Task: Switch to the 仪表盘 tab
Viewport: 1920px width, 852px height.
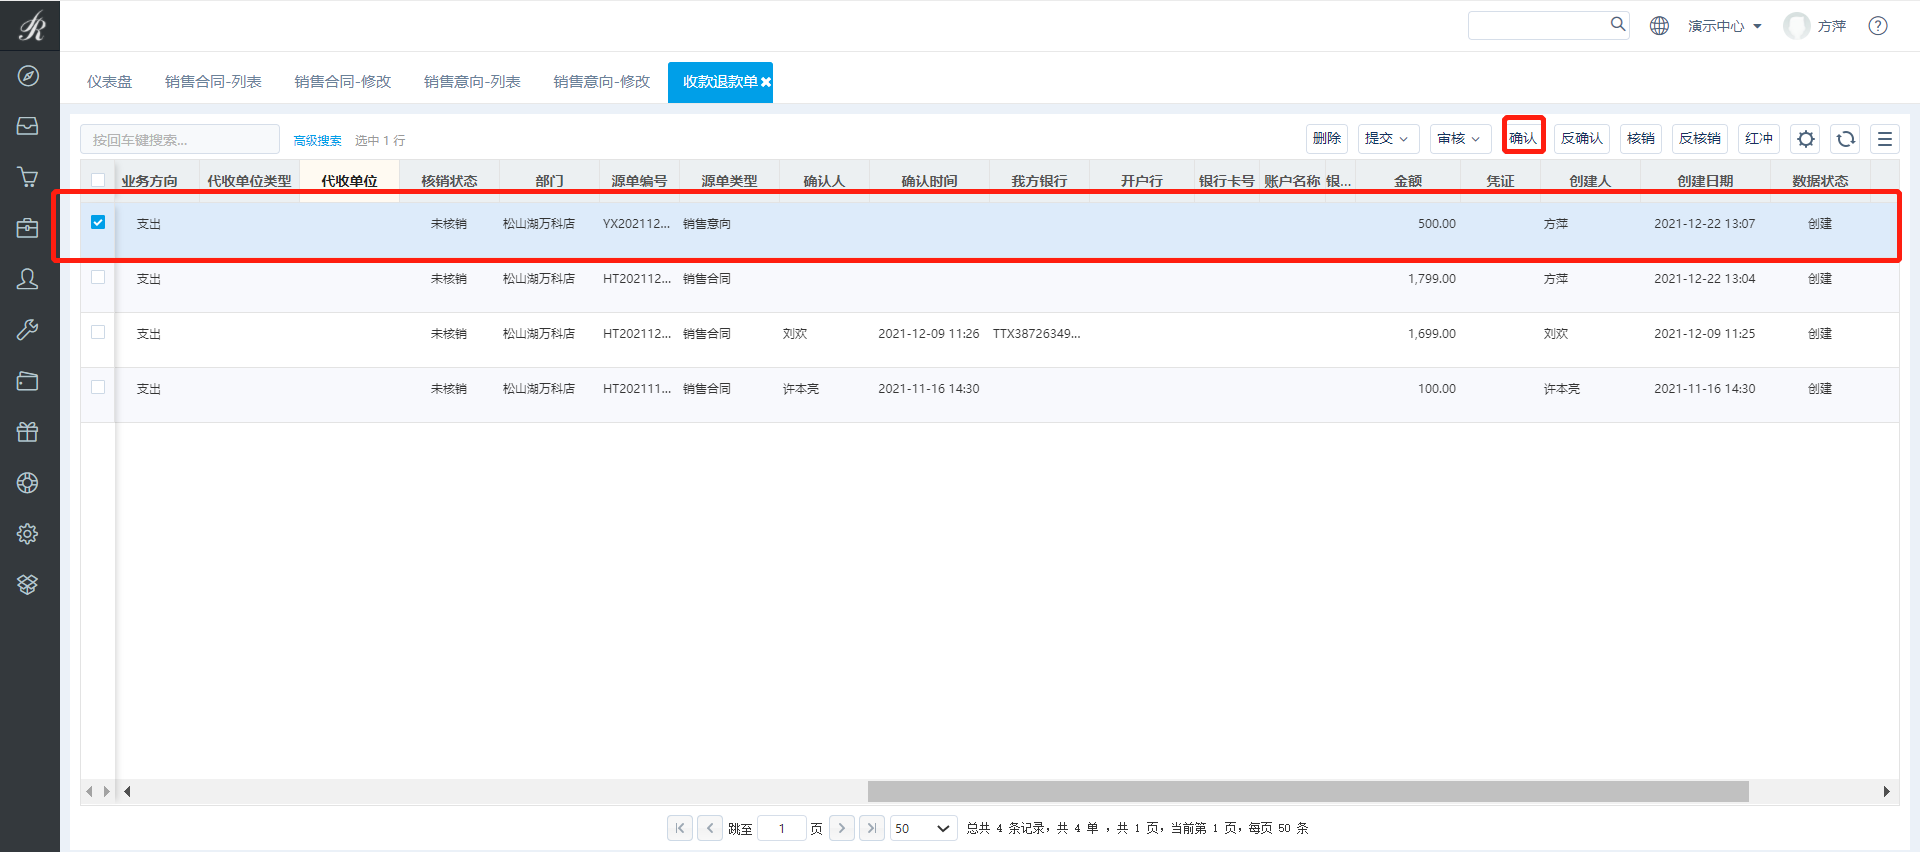Action: click(109, 82)
